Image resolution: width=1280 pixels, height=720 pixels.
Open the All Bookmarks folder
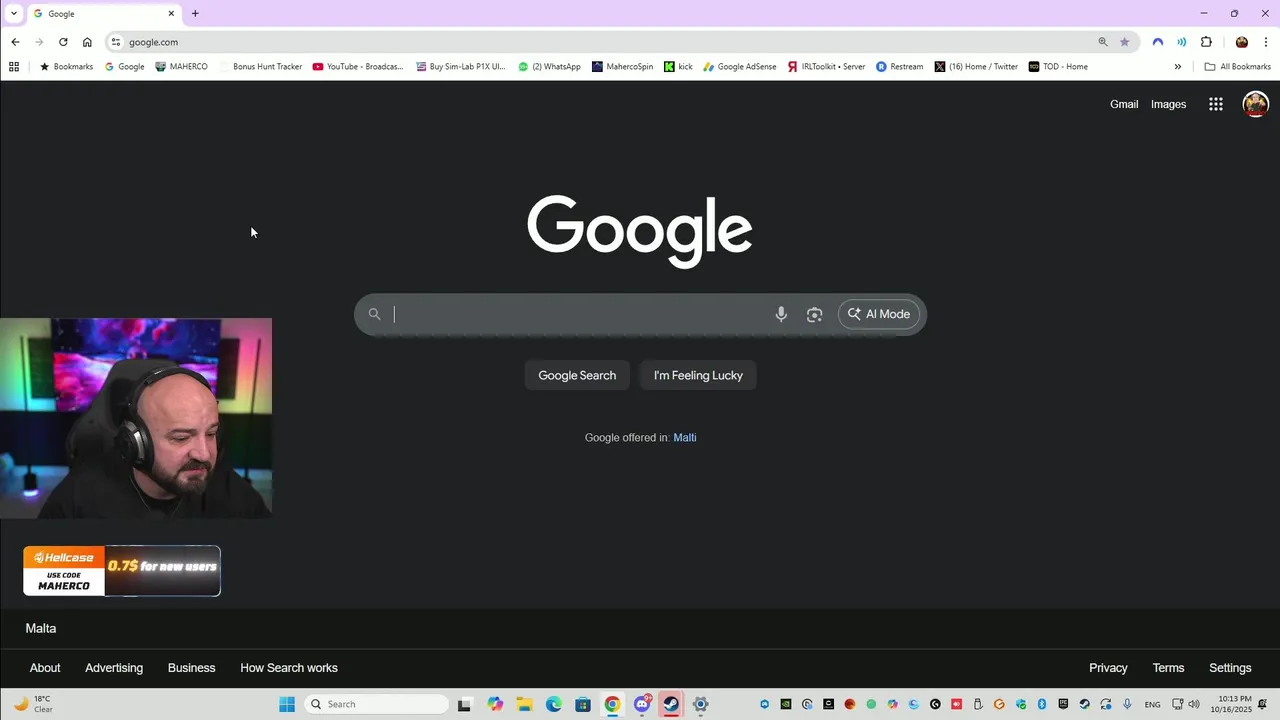pyautogui.click(x=1238, y=67)
